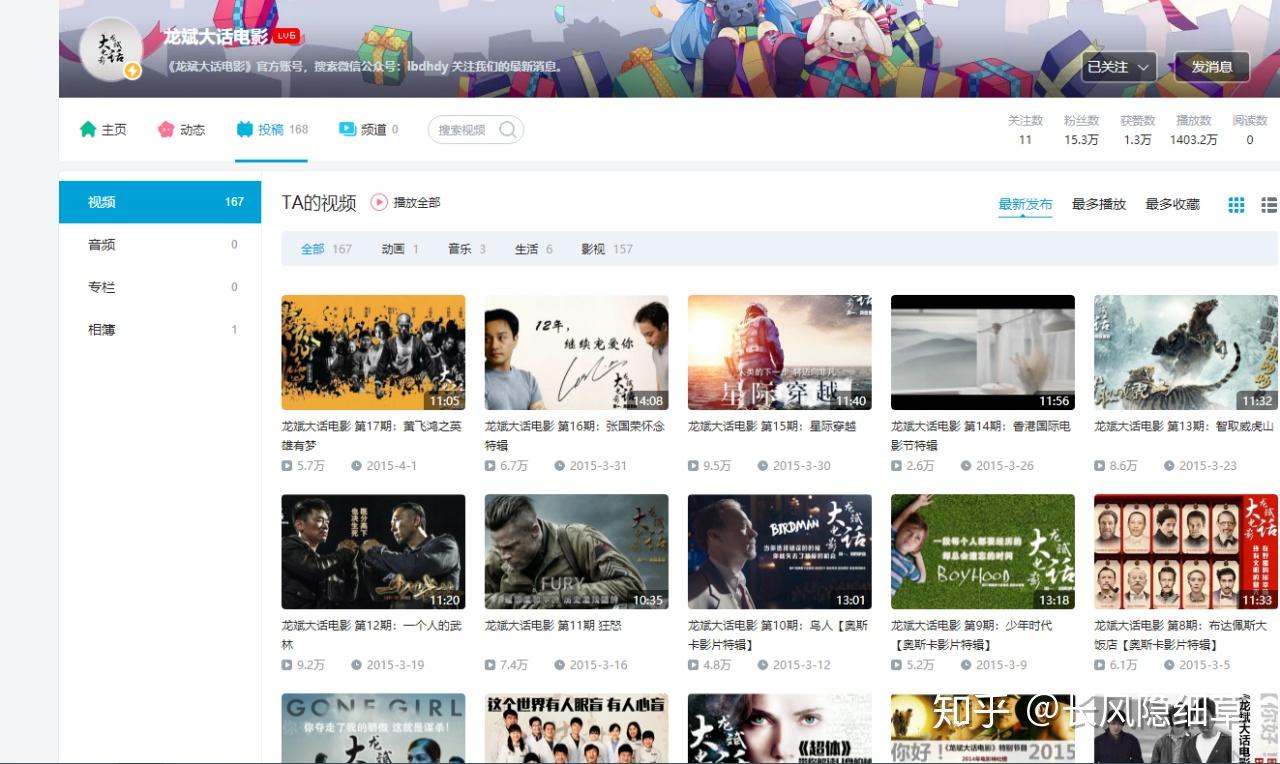Click the 主页 house icon
The height and width of the screenshot is (764, 1280).
tap(88, 129)
